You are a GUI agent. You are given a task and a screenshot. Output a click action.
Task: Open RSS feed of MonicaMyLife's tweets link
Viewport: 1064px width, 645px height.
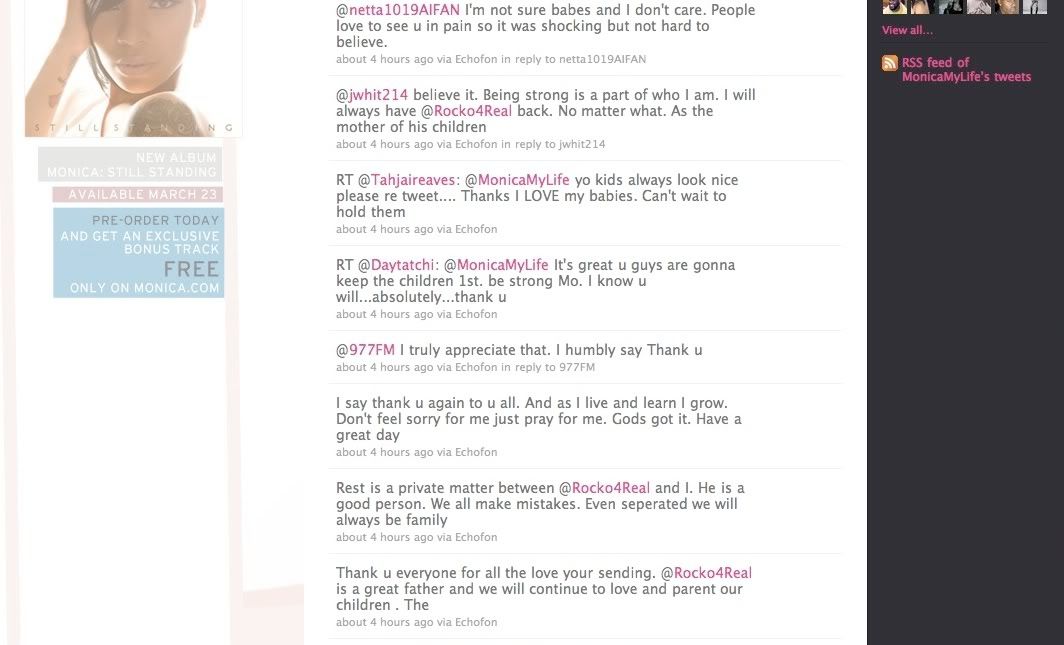tap(966, 69)
